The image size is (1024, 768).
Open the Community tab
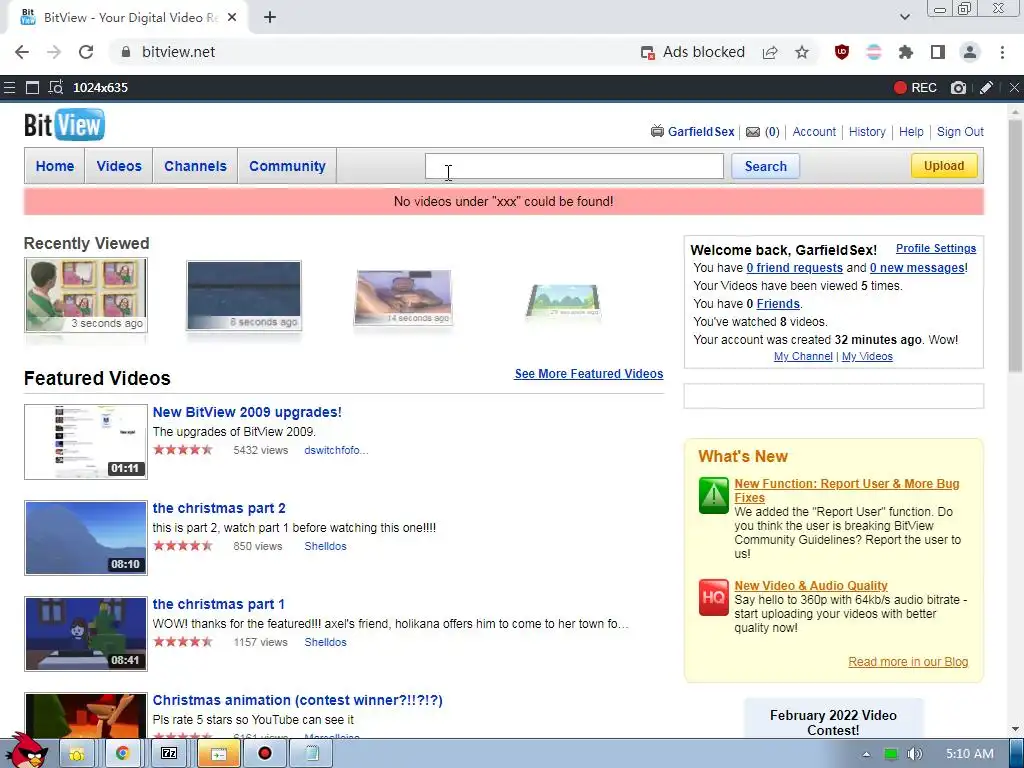tap(287, 166)
